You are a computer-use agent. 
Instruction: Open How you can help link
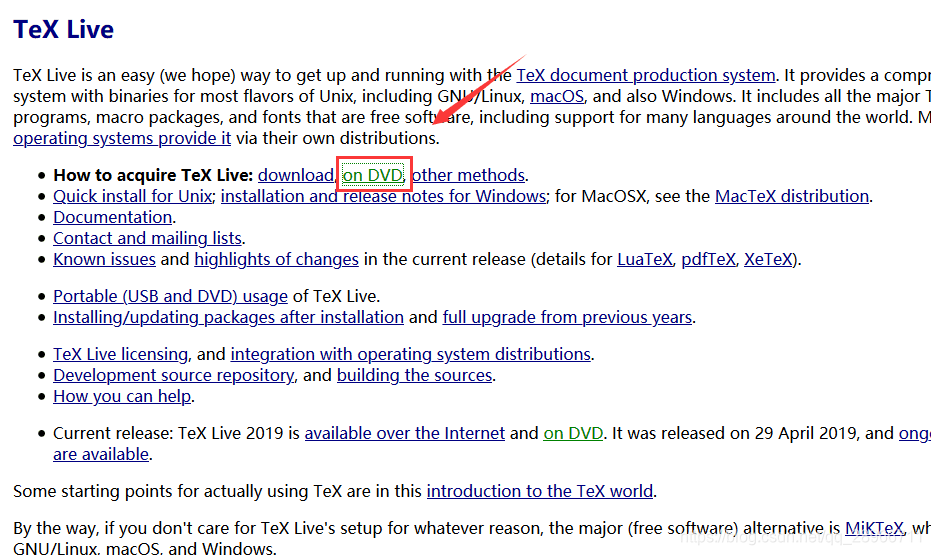122,396
